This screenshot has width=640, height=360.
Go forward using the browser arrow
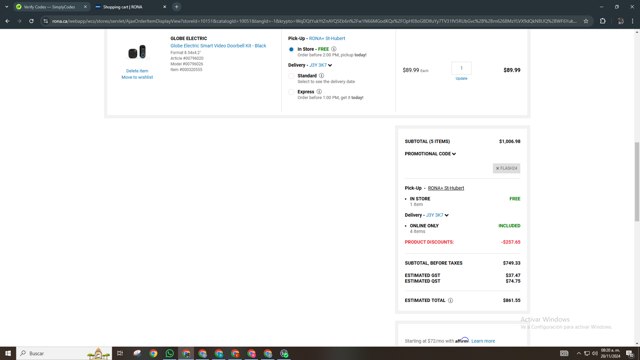(x=19, y=21)
